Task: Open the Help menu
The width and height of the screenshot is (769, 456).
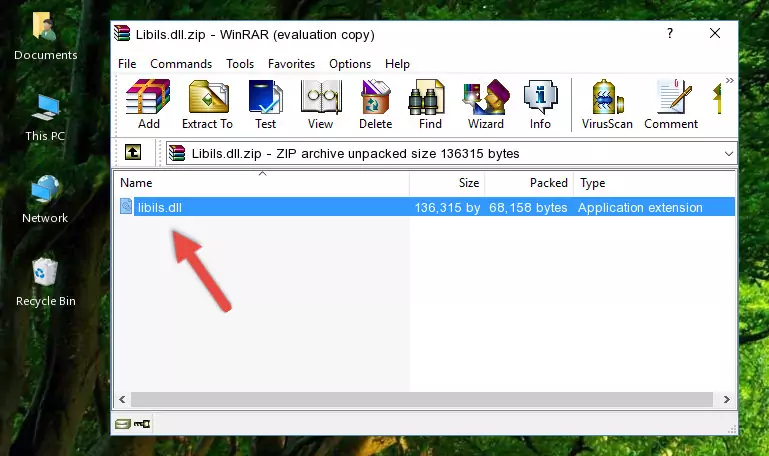Action: [x=397, y=64]
